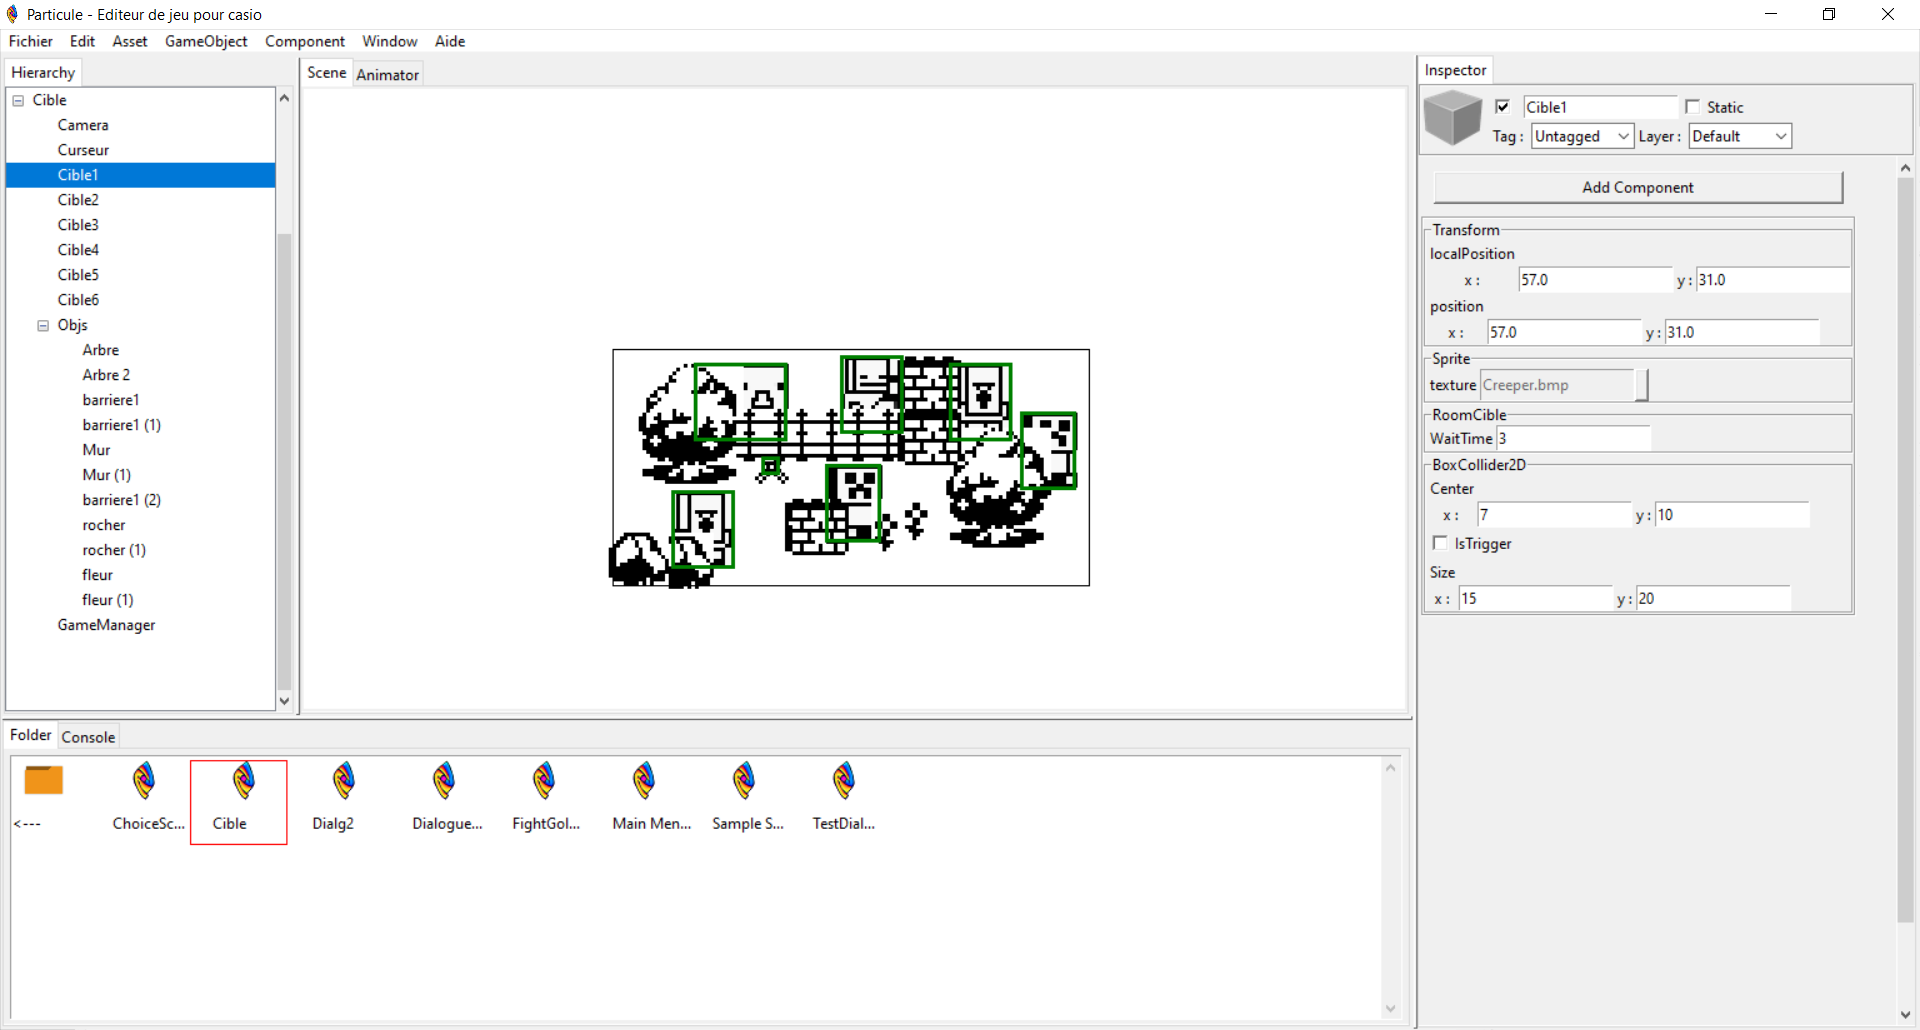Select Curseur in the Hierarchy
The width and height of the screenshot is (1920, 1030).
[x=83, y=150]
